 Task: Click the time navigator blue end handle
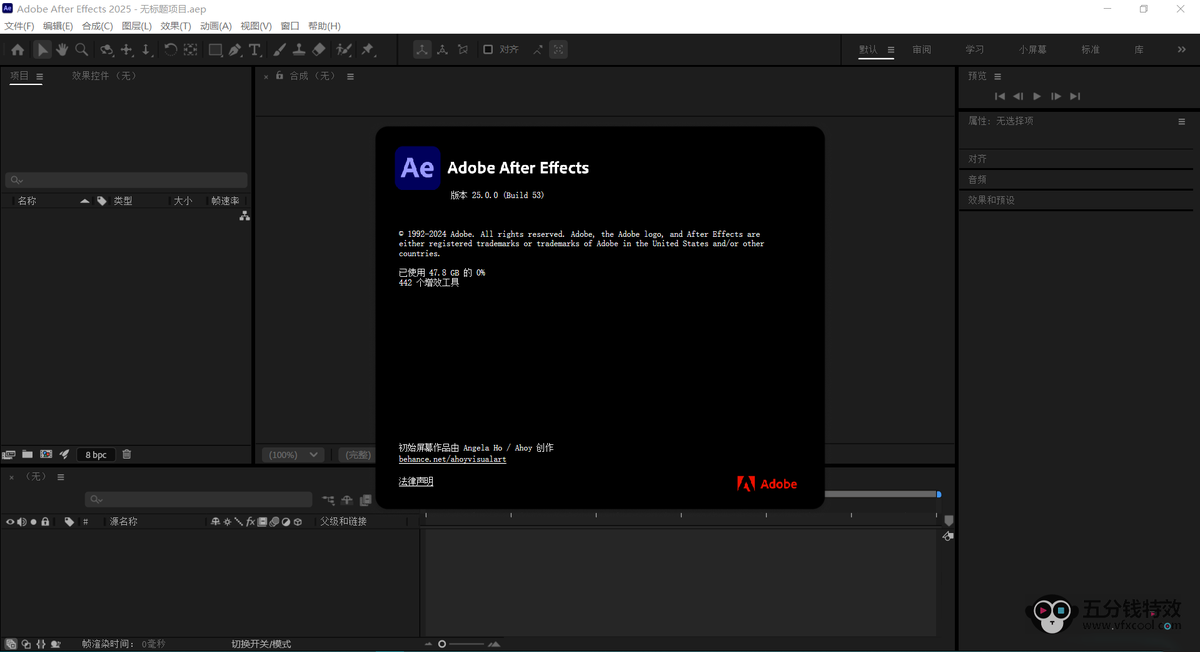click(x=938, y=494)
